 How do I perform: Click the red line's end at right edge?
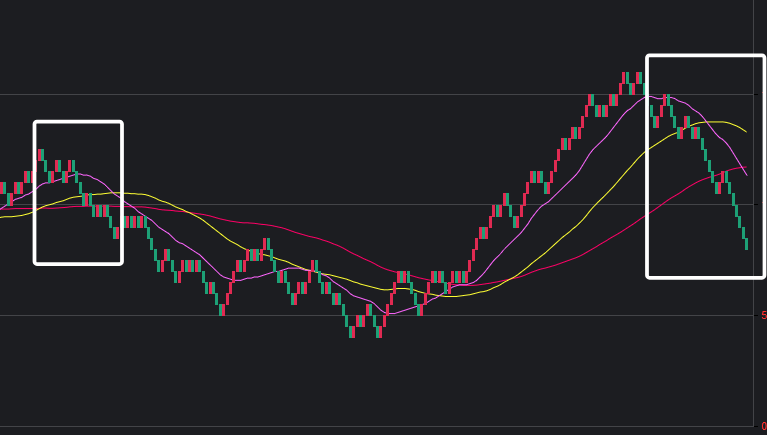point(745,168)
